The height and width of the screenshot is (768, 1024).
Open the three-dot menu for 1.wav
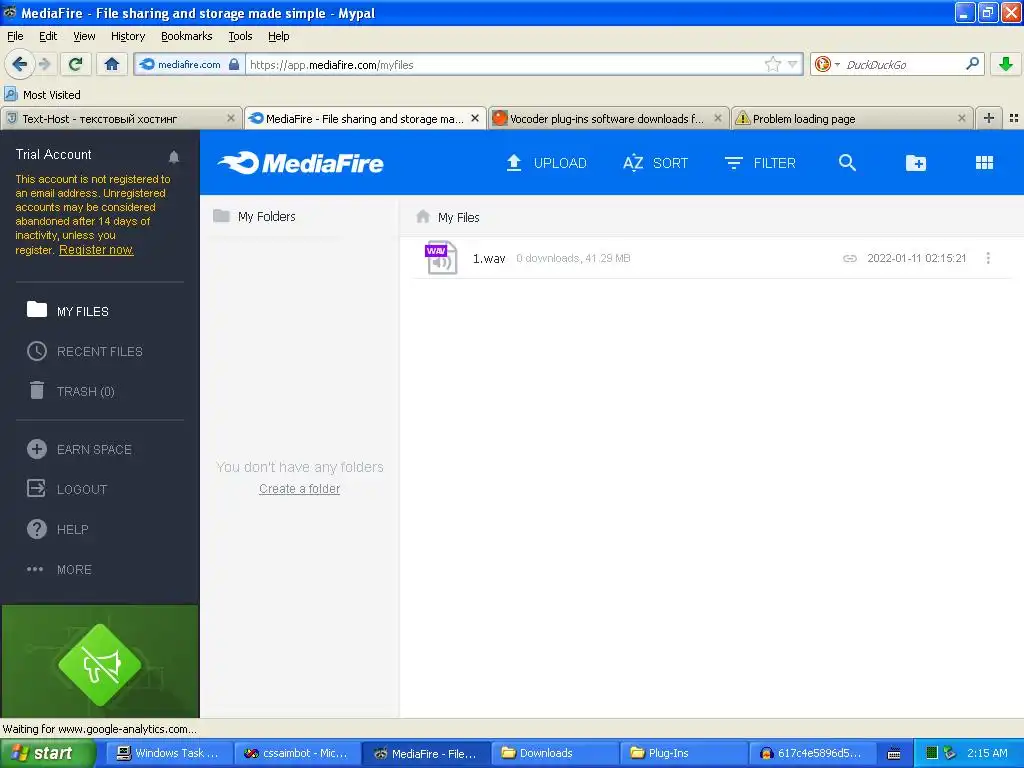988,258
